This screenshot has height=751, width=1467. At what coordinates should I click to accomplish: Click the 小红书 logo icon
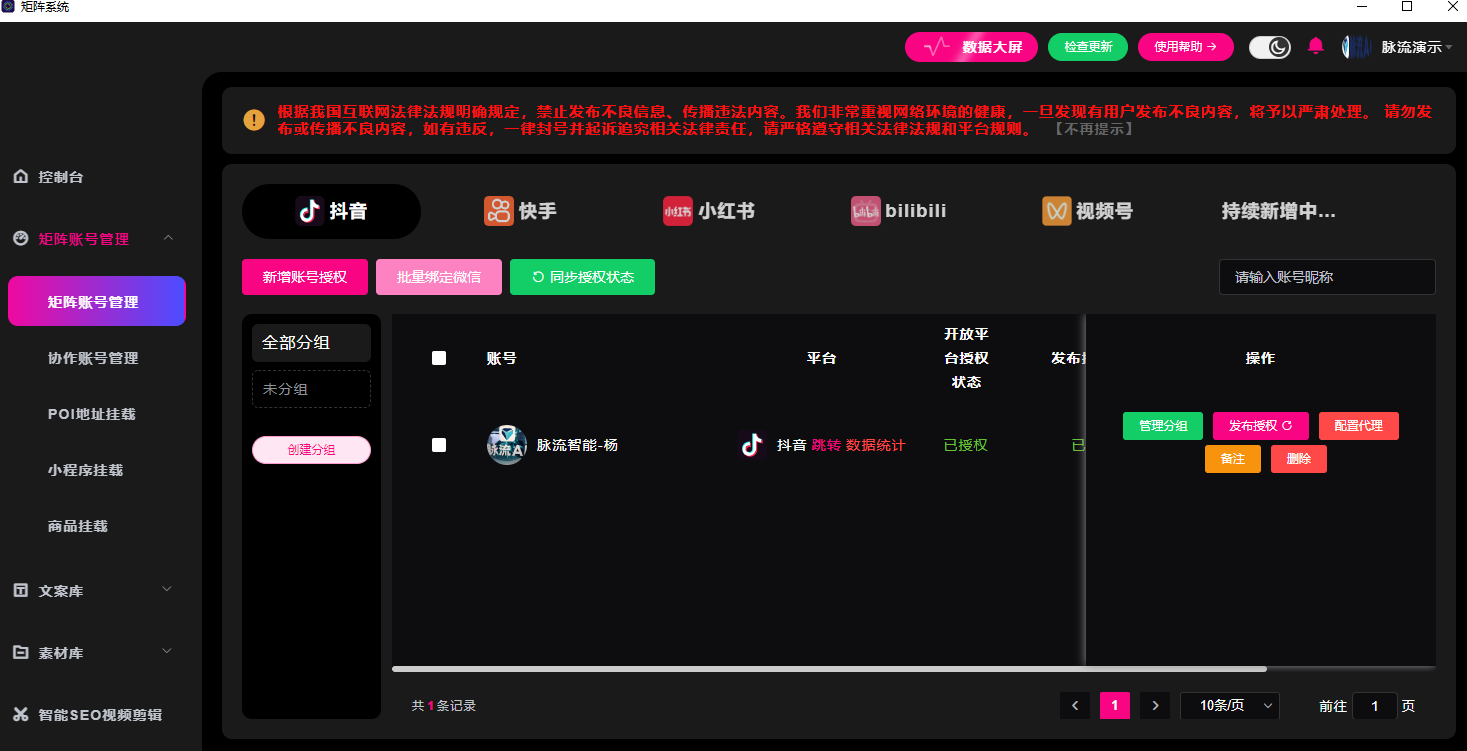point(678,211)
